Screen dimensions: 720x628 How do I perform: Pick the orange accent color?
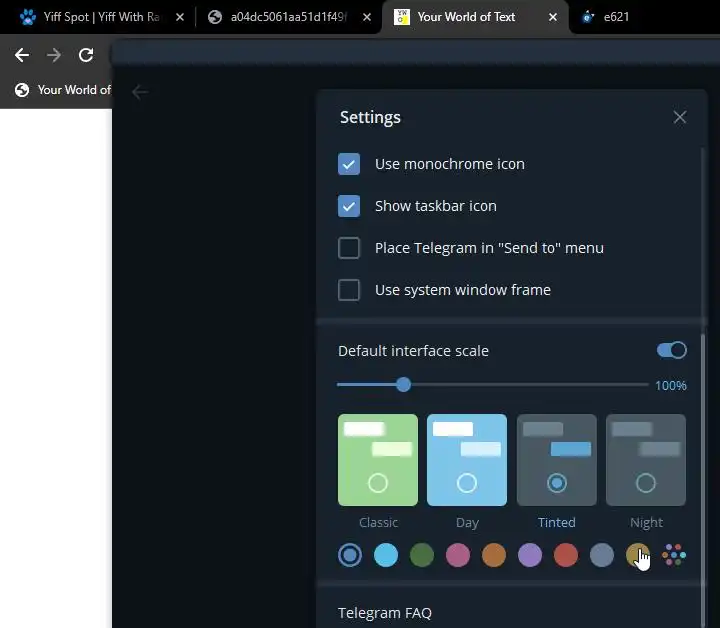coord(494,555)
